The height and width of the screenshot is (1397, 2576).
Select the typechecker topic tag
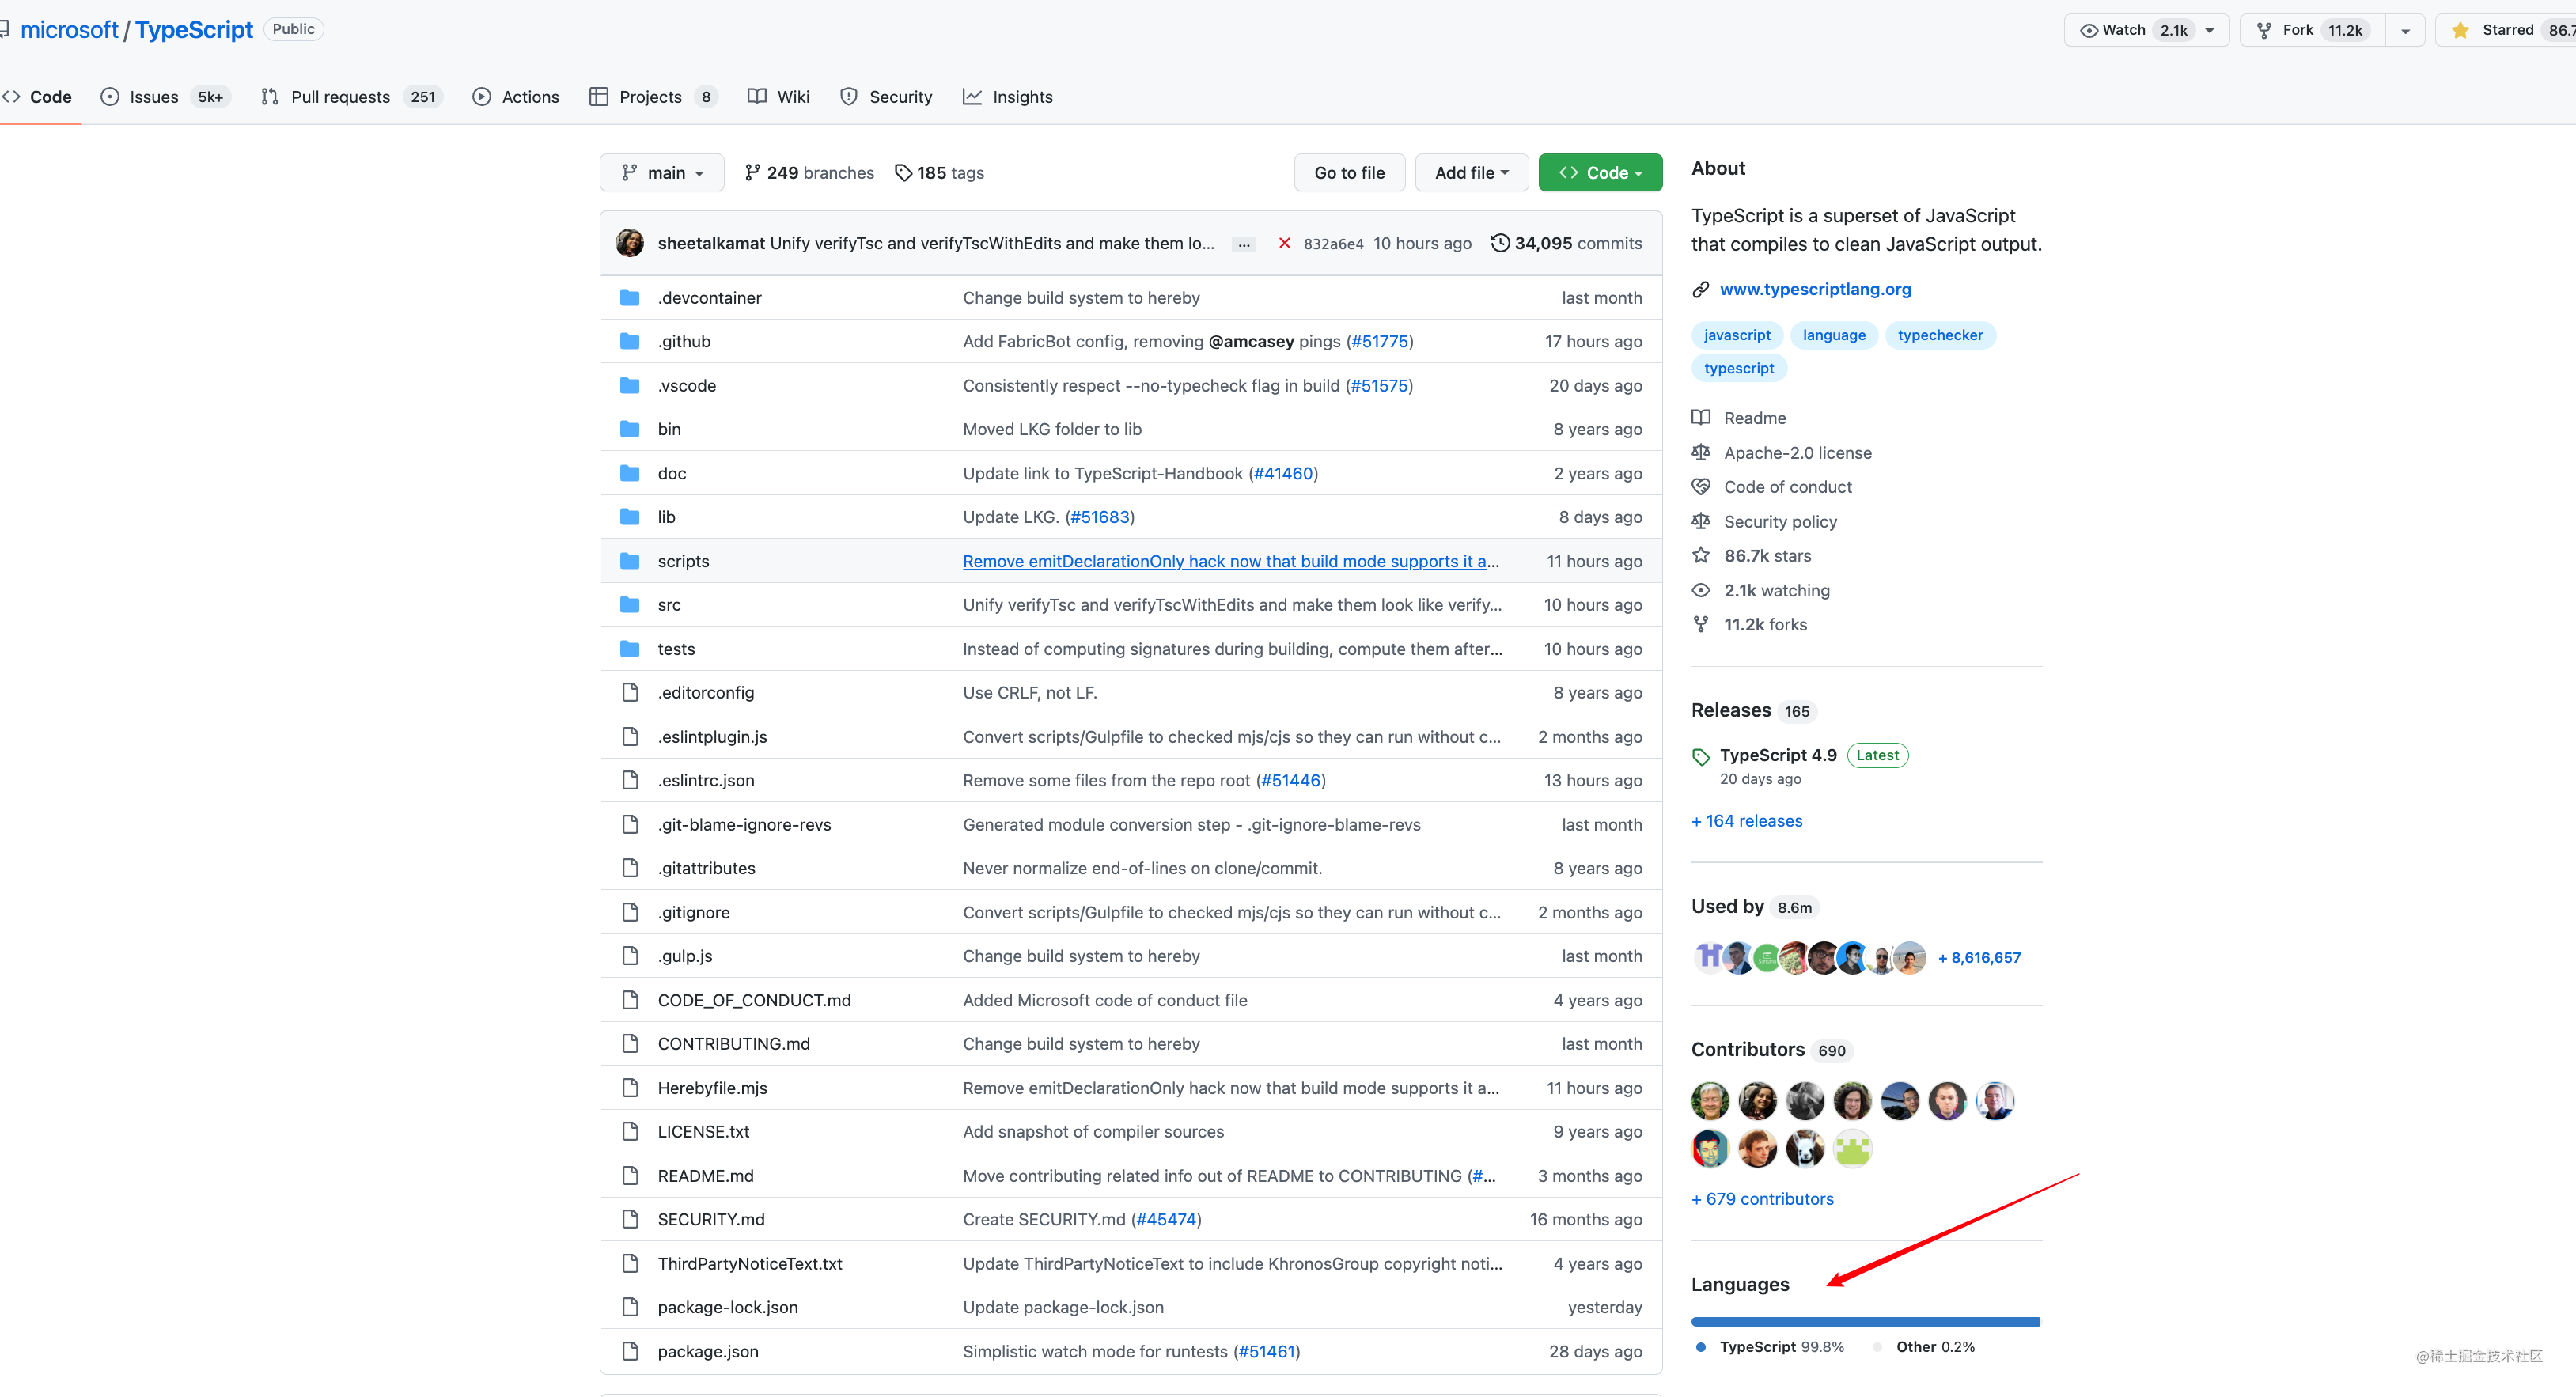[x=1939, y=335]
